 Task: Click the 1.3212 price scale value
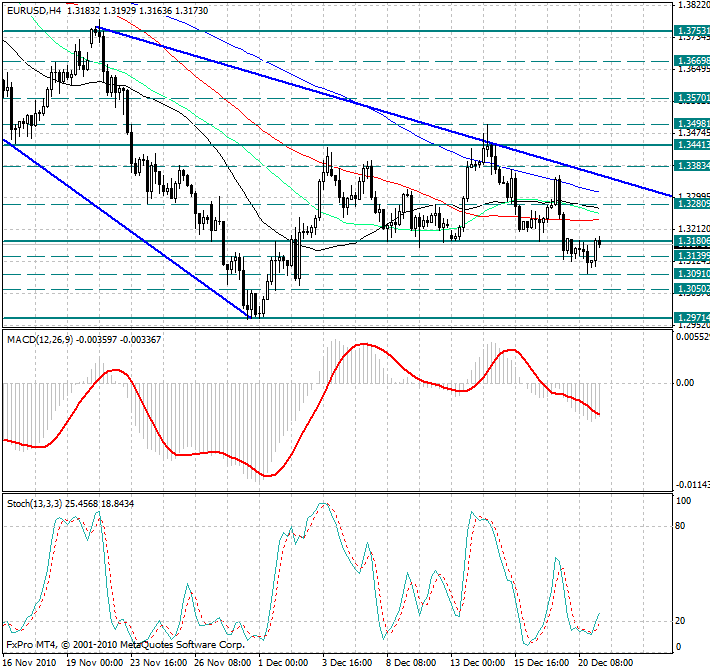[x=693, y=229]
